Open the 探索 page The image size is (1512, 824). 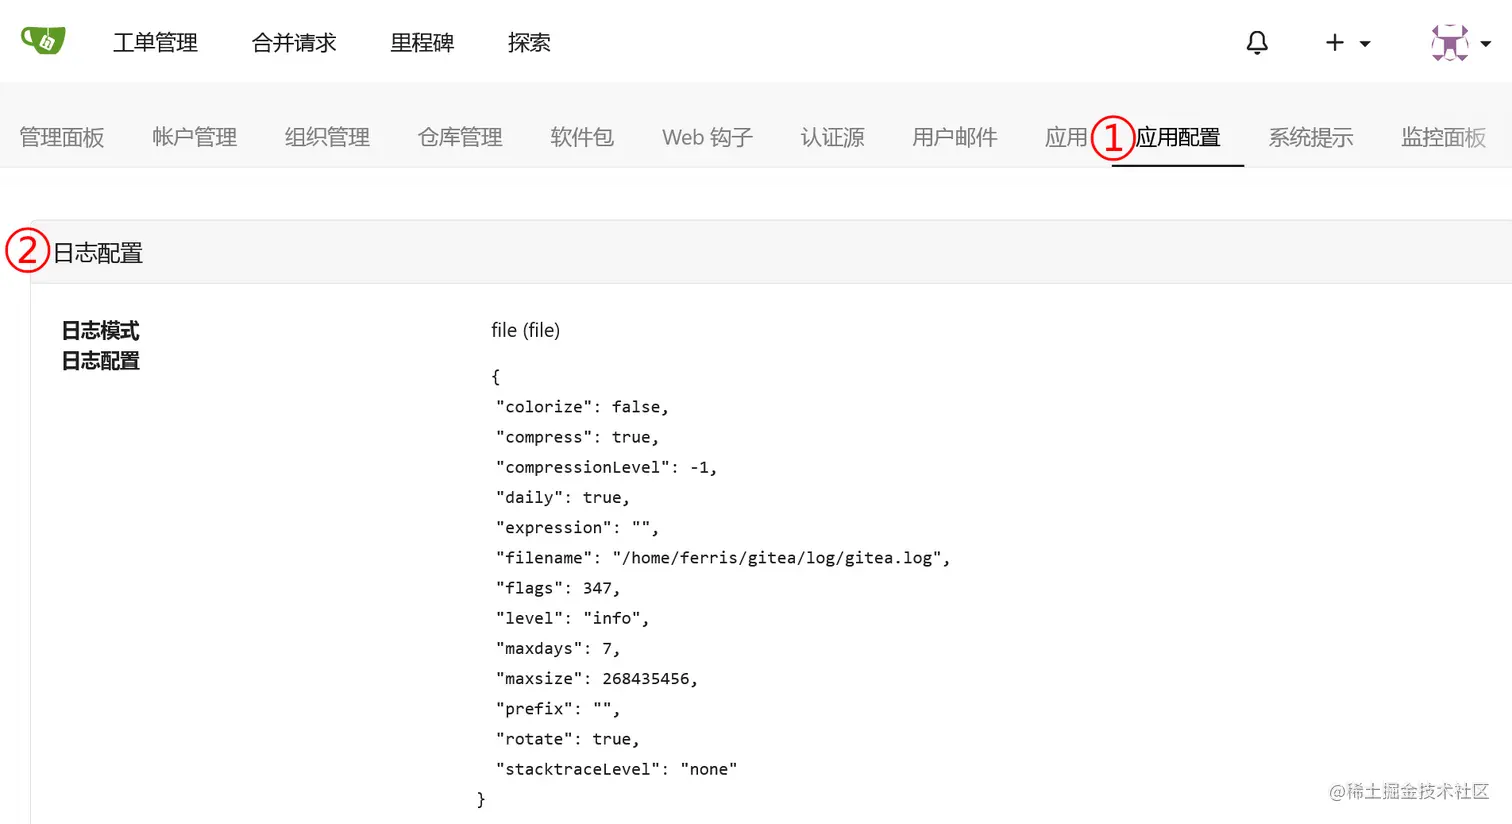[x=529, y=42]
